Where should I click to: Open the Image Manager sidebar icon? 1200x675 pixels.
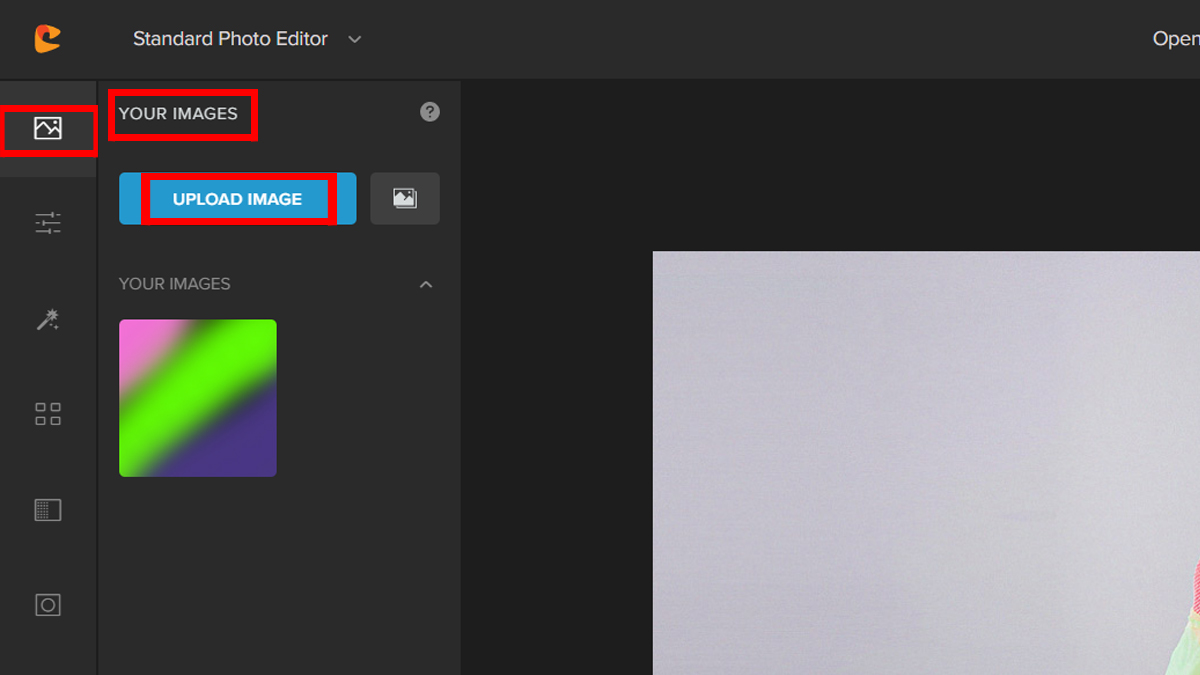(48, 129)
